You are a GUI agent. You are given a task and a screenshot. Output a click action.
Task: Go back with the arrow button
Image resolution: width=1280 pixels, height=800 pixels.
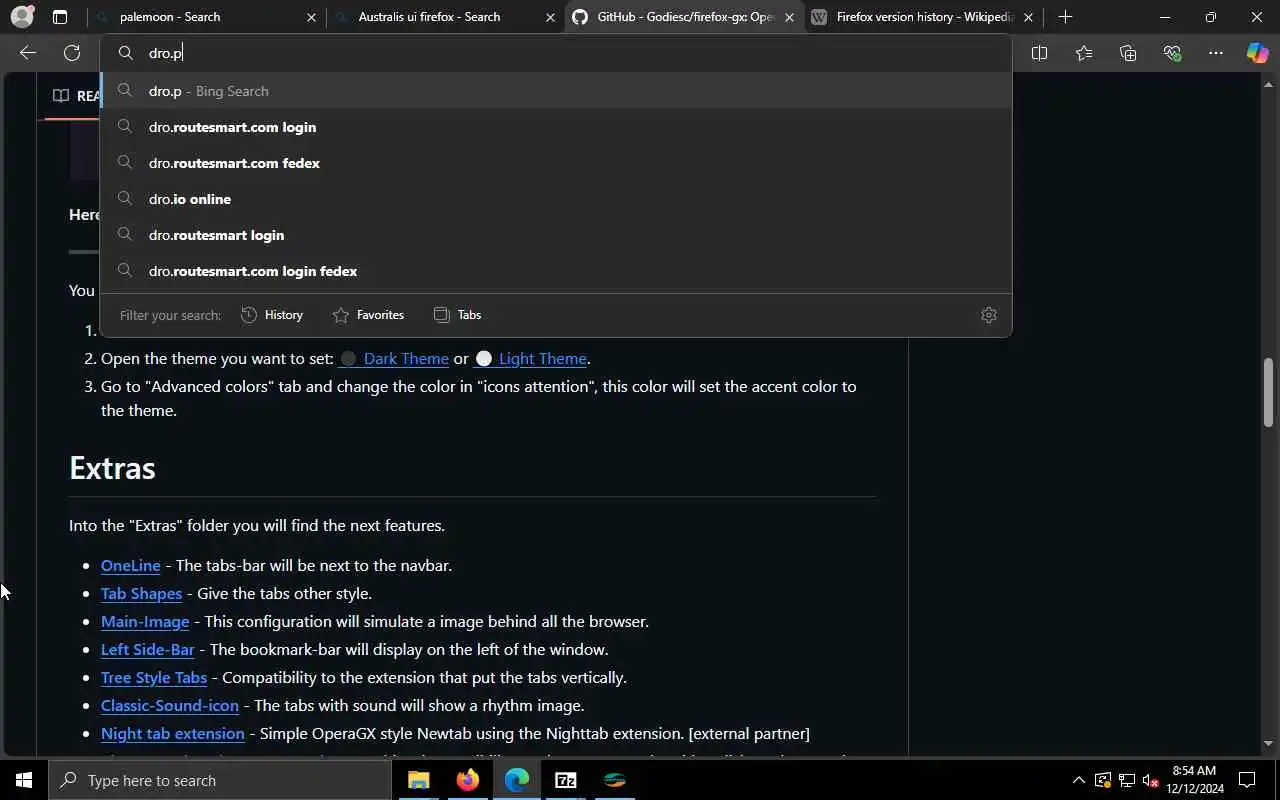click(x=28, y=53)
